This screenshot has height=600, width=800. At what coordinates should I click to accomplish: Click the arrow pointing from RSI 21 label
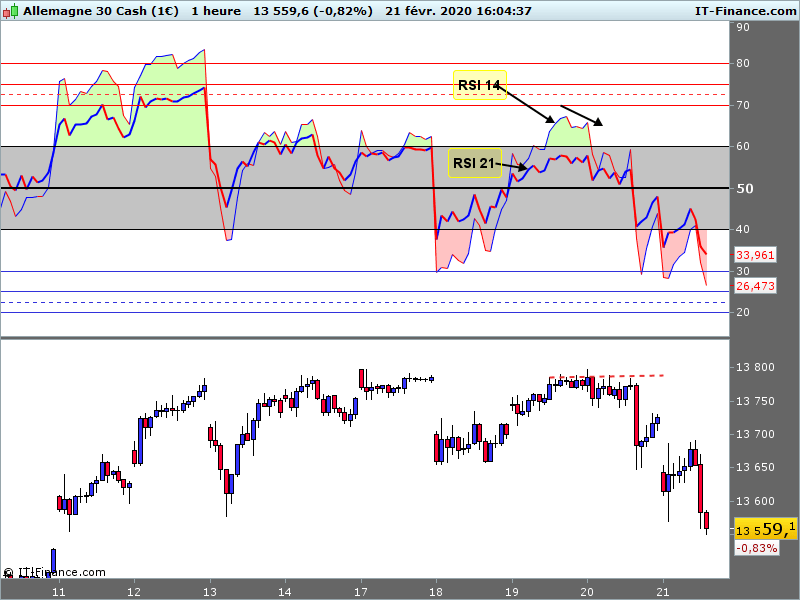point(513,166)
